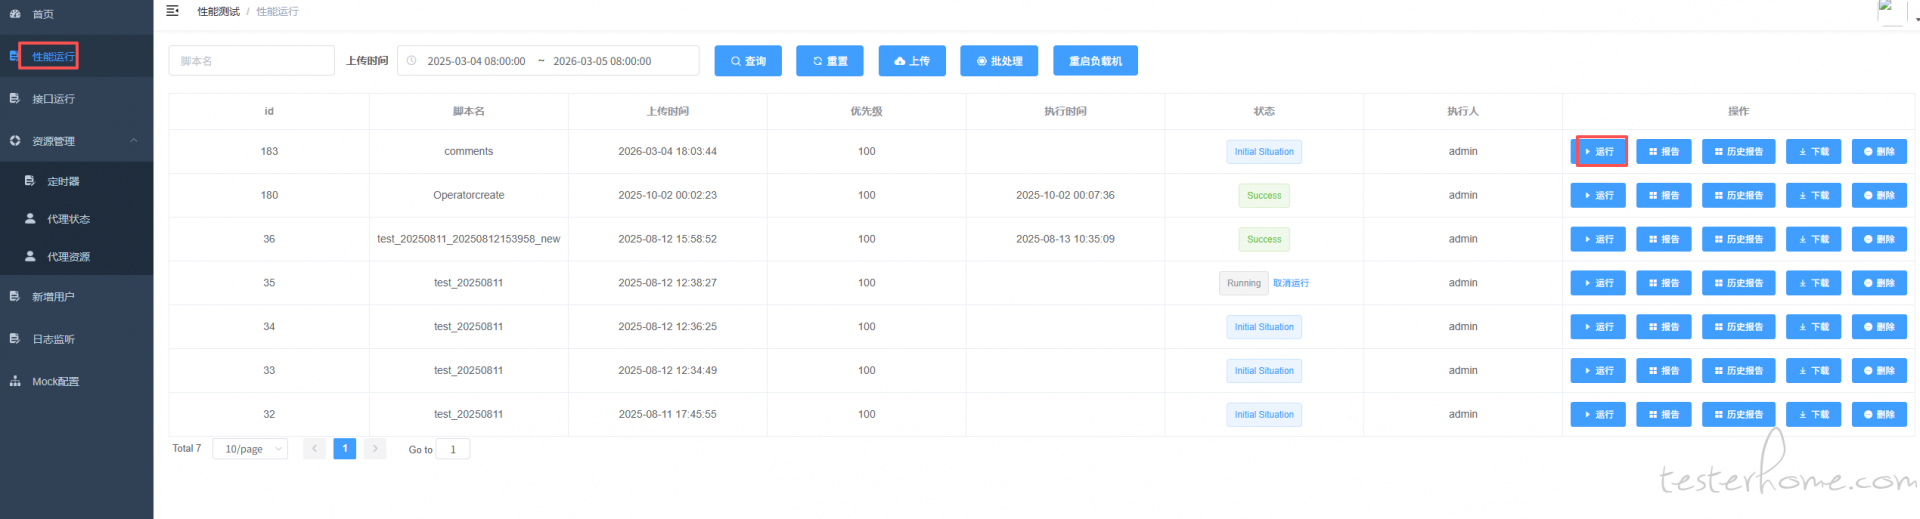The image size is (1920, 519).
Task: Run the comments script
Action: 1598,152
